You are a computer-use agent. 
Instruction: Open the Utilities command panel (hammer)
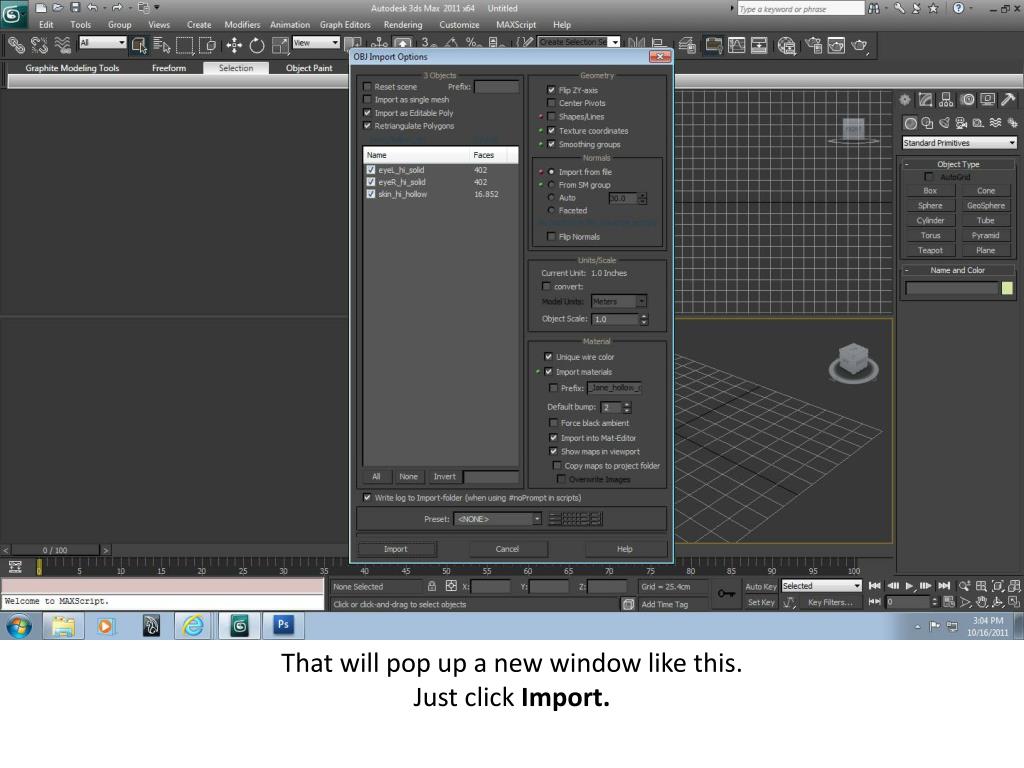click(1008, 100)
